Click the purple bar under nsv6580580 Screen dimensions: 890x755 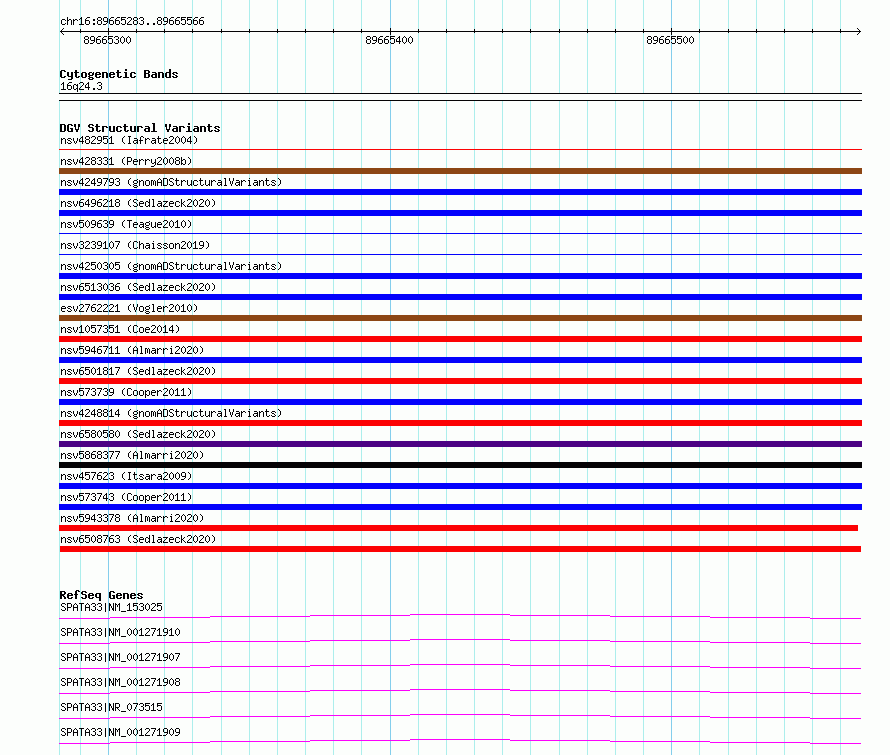pos(460,444)
